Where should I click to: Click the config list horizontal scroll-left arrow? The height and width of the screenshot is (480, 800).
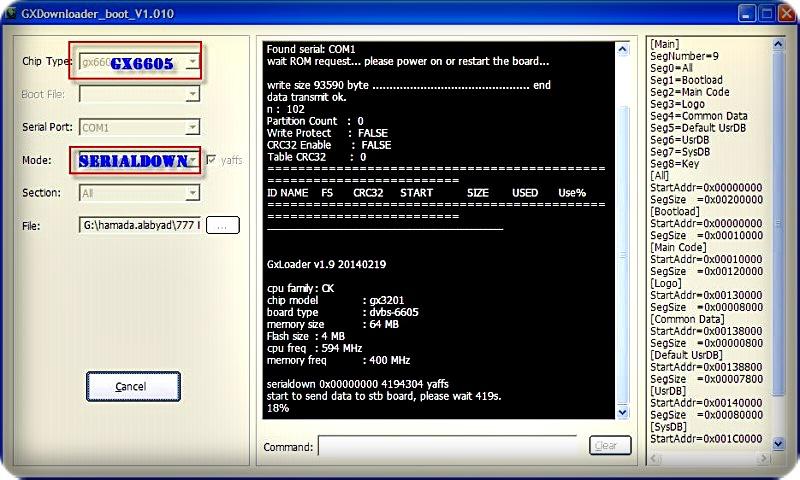point(656,458)
